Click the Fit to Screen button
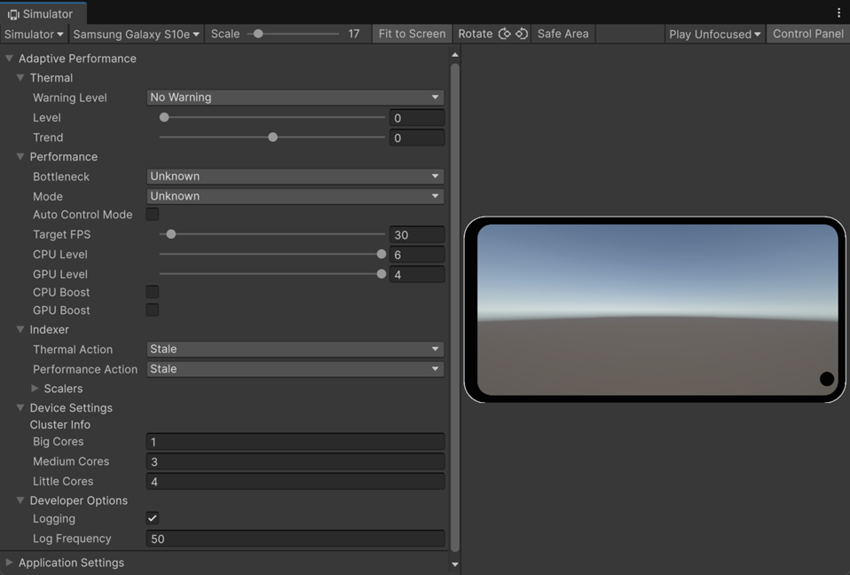 point(411,34)
